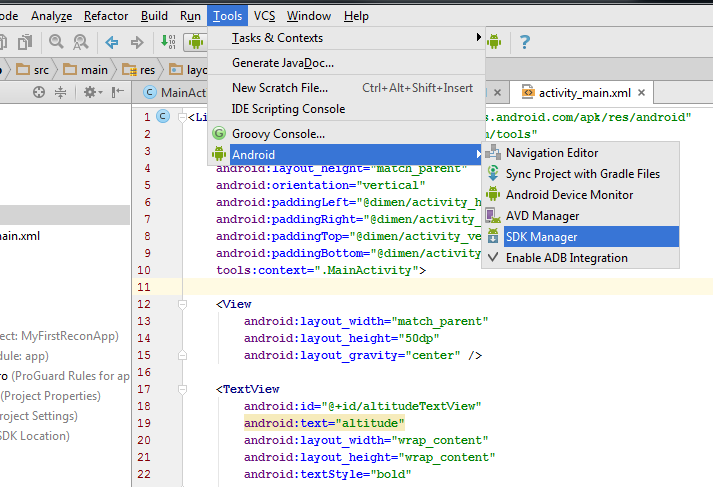Choose Generate JavaDoc menu entry
Viewport: 713px width, 487px height.
pos(346,63)
